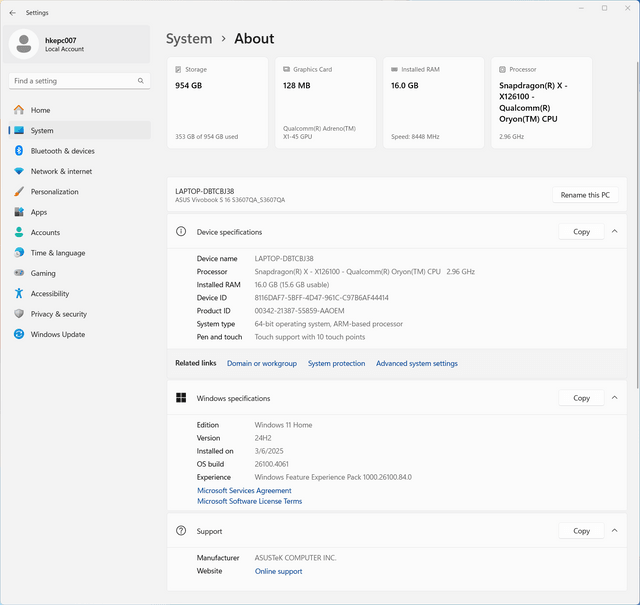Open Windows Update page

point(80,334)
